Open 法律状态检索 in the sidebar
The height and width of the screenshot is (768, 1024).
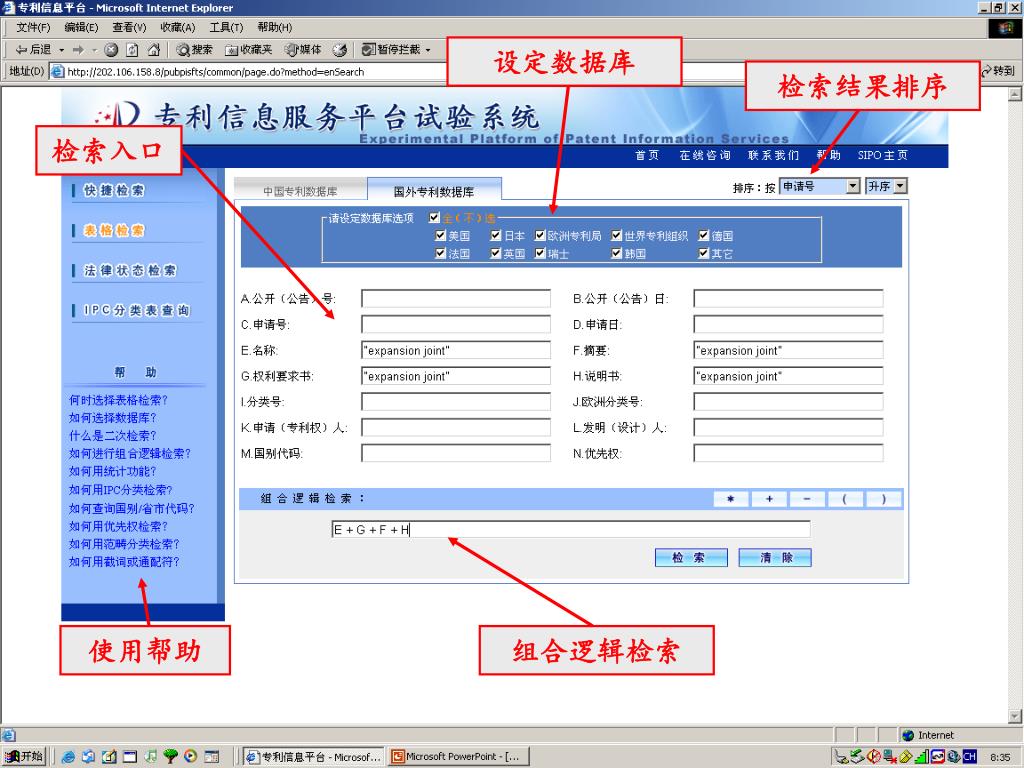click(130, 270)
